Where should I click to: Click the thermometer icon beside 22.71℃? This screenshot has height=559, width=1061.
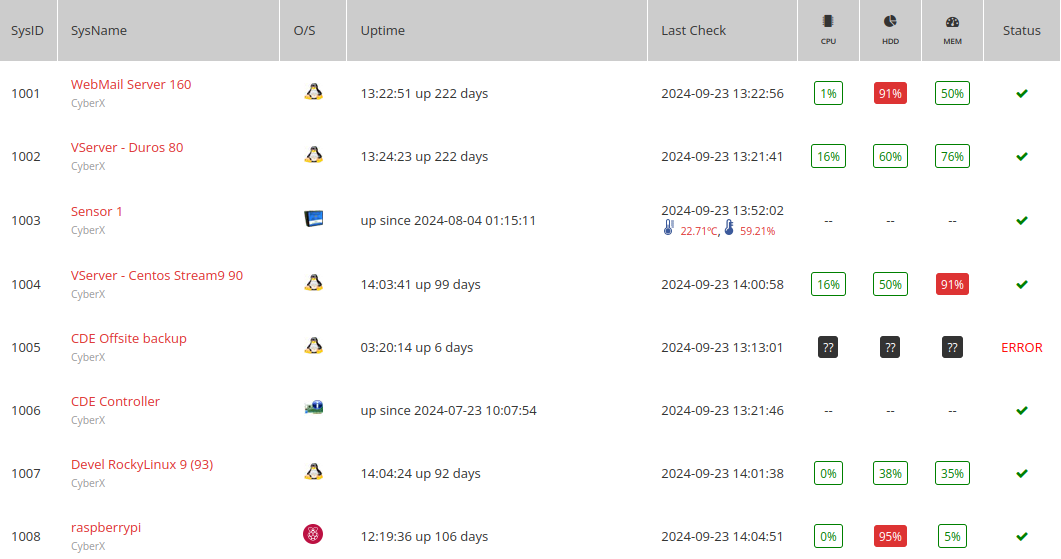[669, 229]
